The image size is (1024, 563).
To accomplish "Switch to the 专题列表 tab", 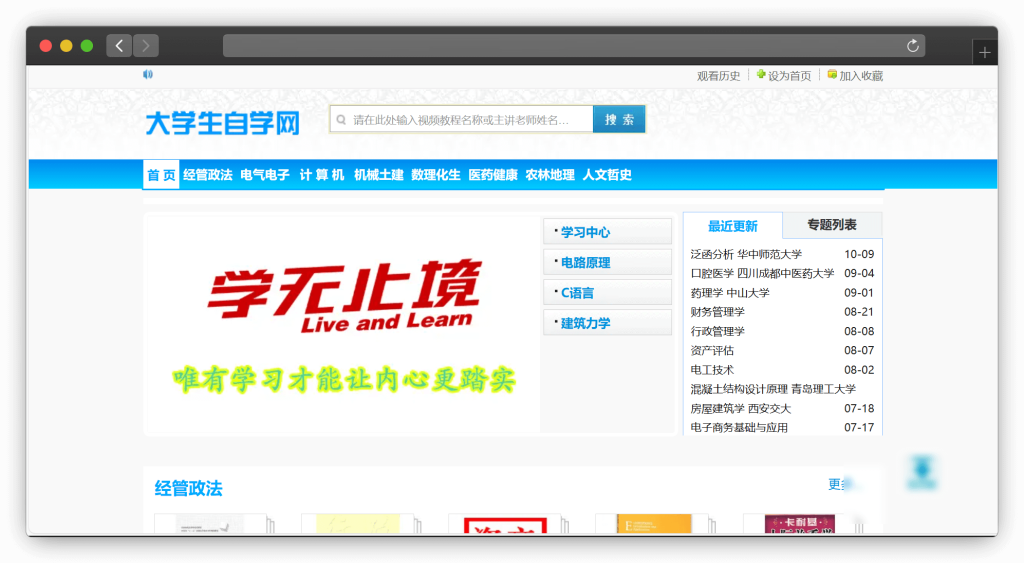I will click(x=831, y=225).
